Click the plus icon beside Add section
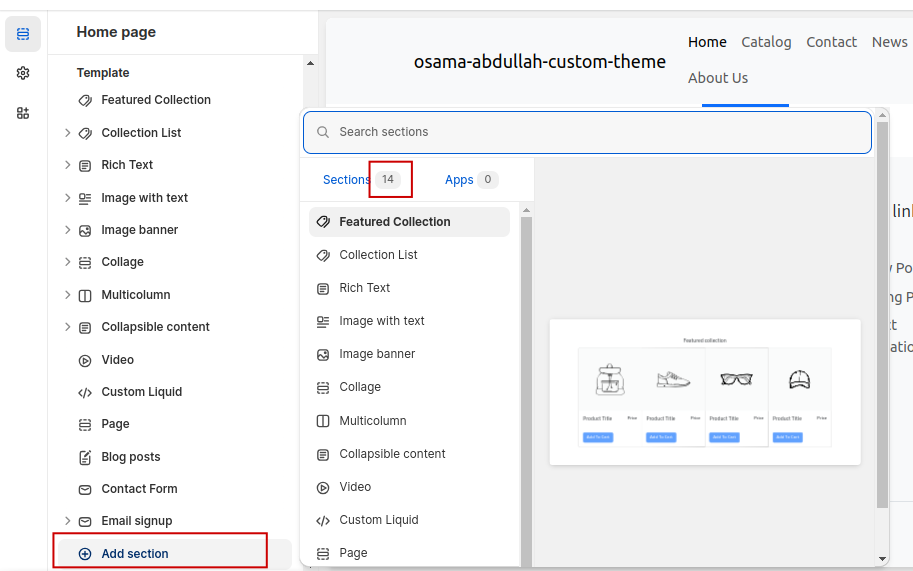The height and width of the screenshot is (571, 913). tap(85, 554)
